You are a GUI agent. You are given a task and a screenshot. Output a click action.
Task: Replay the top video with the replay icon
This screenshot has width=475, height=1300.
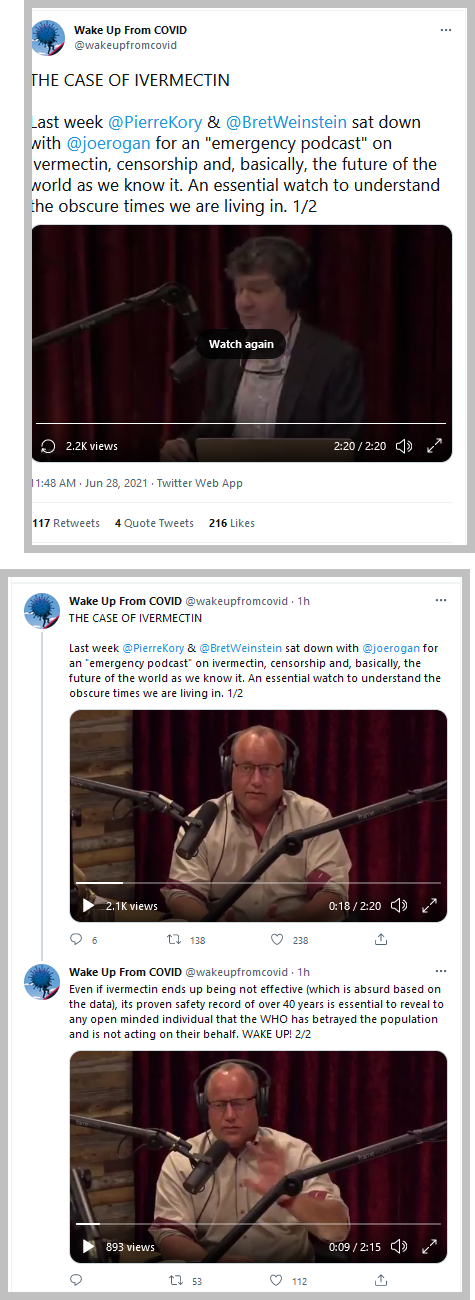click(47, 446)
